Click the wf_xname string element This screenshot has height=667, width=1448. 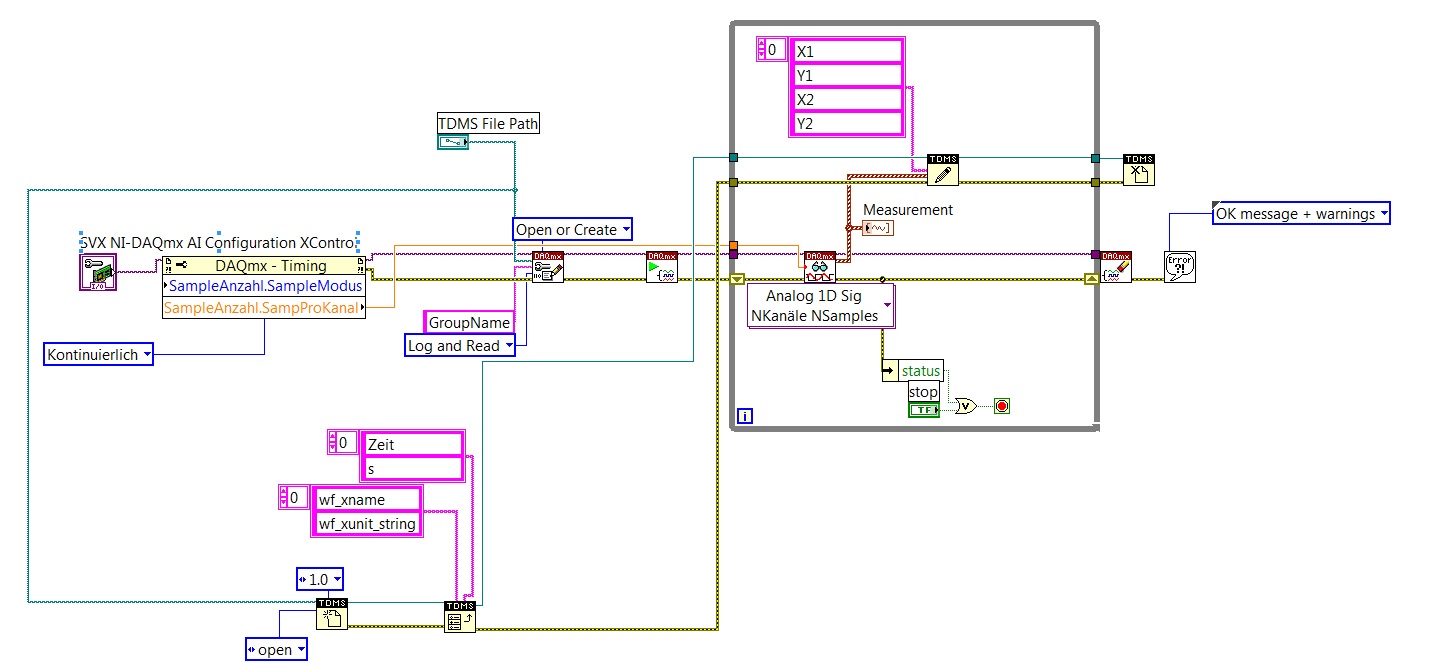[367, 499]
